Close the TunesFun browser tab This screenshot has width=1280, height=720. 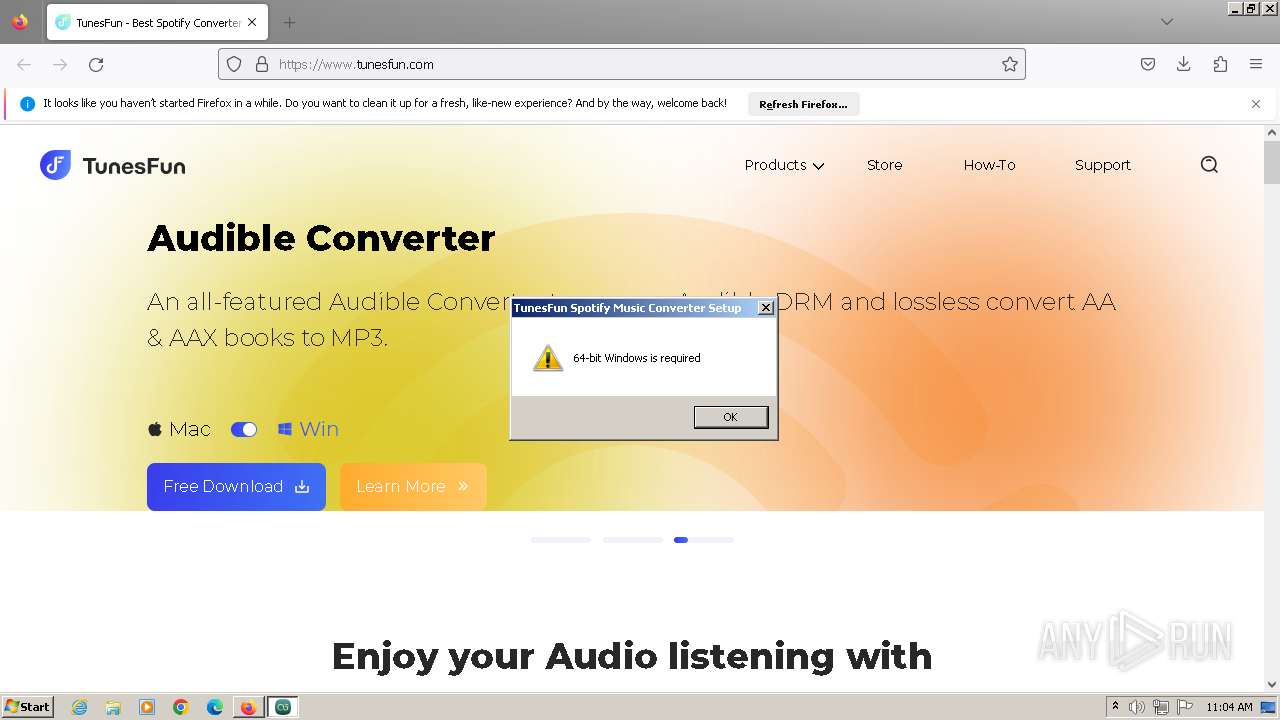point(252,22)
